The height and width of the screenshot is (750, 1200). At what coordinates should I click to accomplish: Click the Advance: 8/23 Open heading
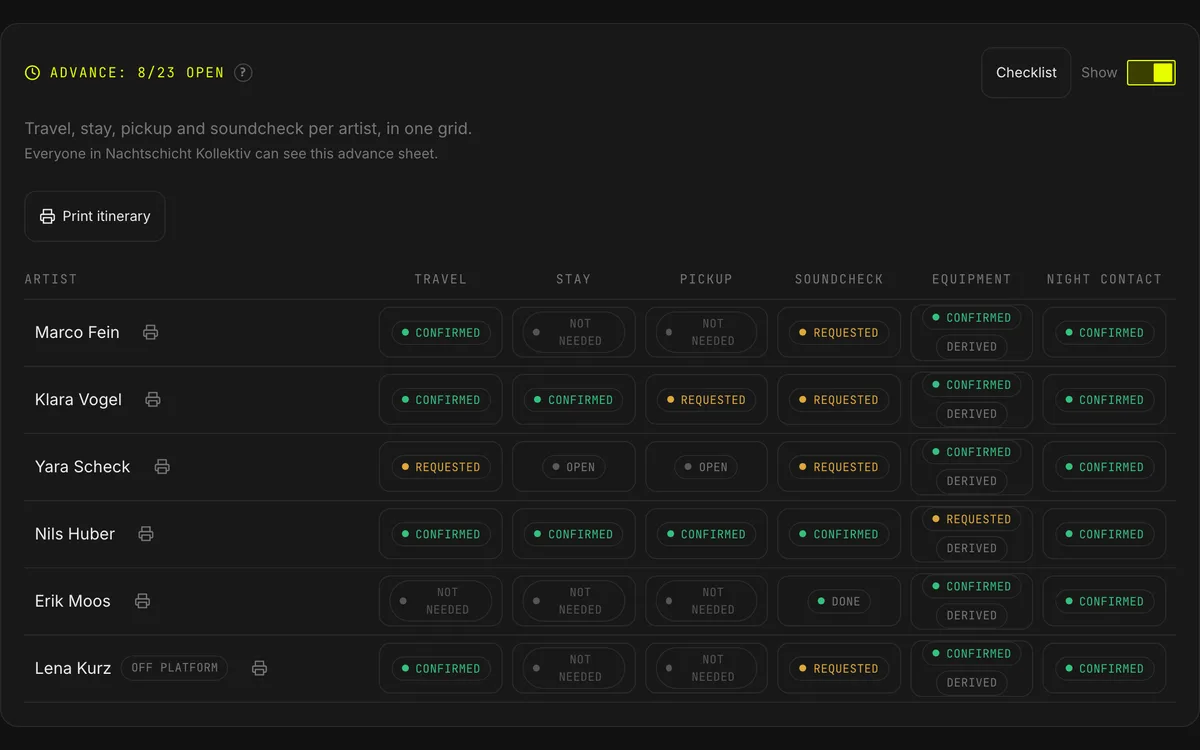tap(137, 73)
